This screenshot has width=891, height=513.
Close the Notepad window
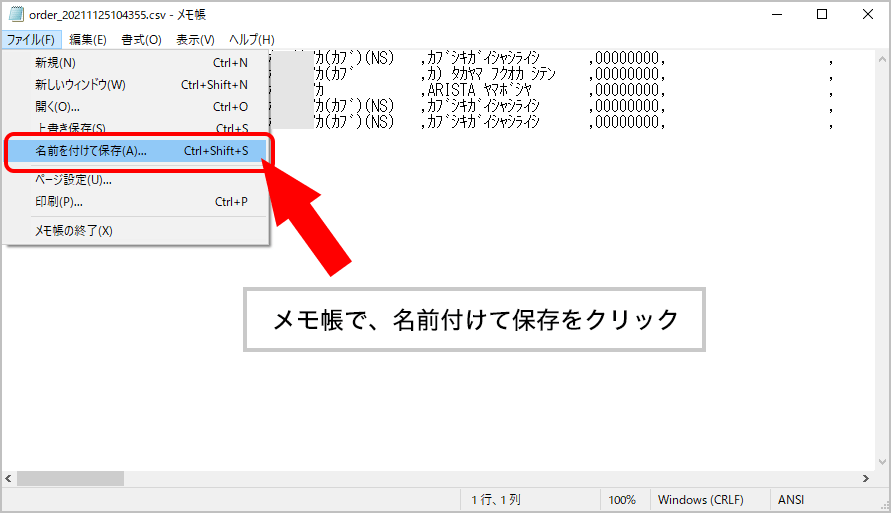[x=868, y=14]
